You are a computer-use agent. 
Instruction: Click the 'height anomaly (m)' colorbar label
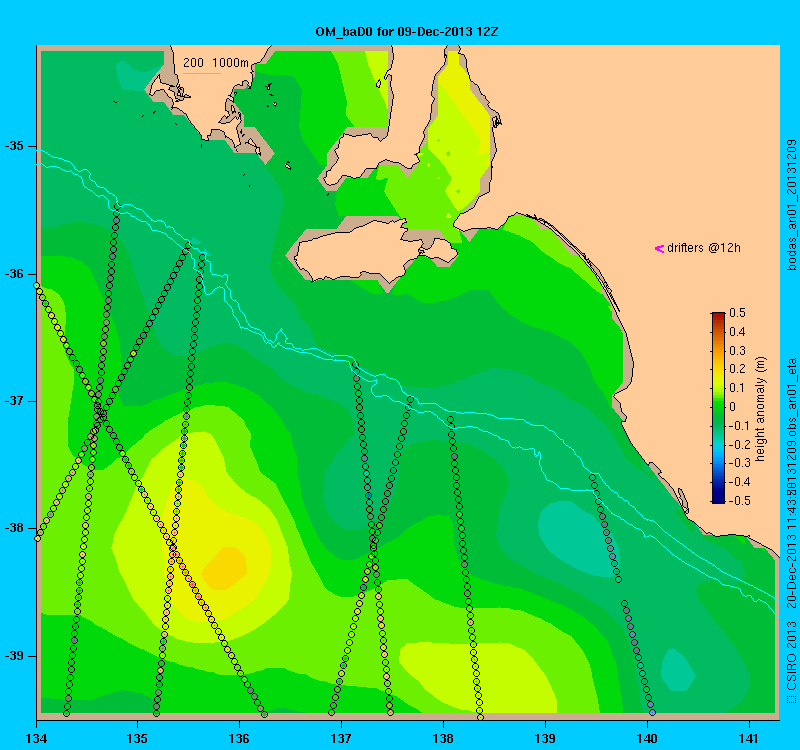760,409
